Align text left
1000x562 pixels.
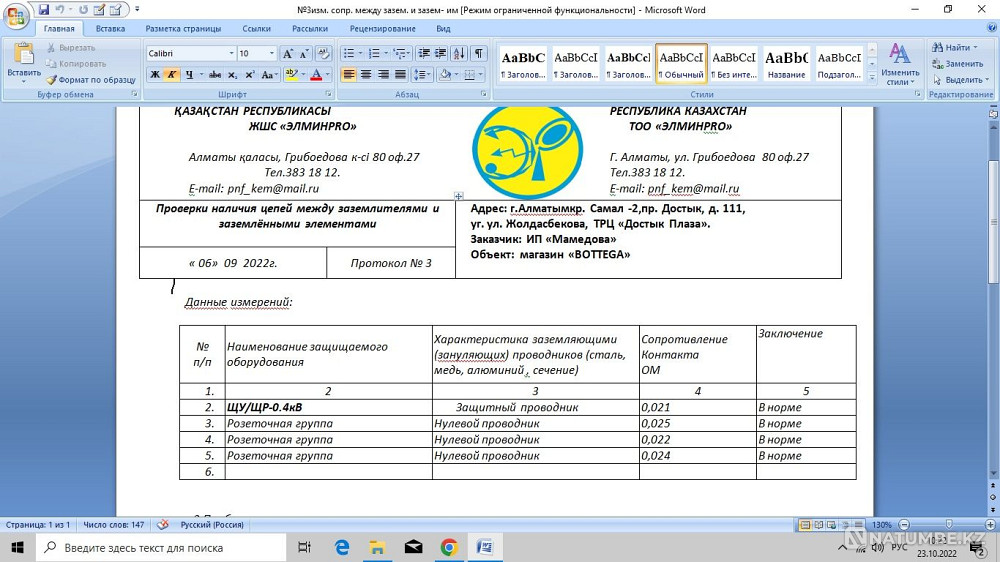click(348, 75)
